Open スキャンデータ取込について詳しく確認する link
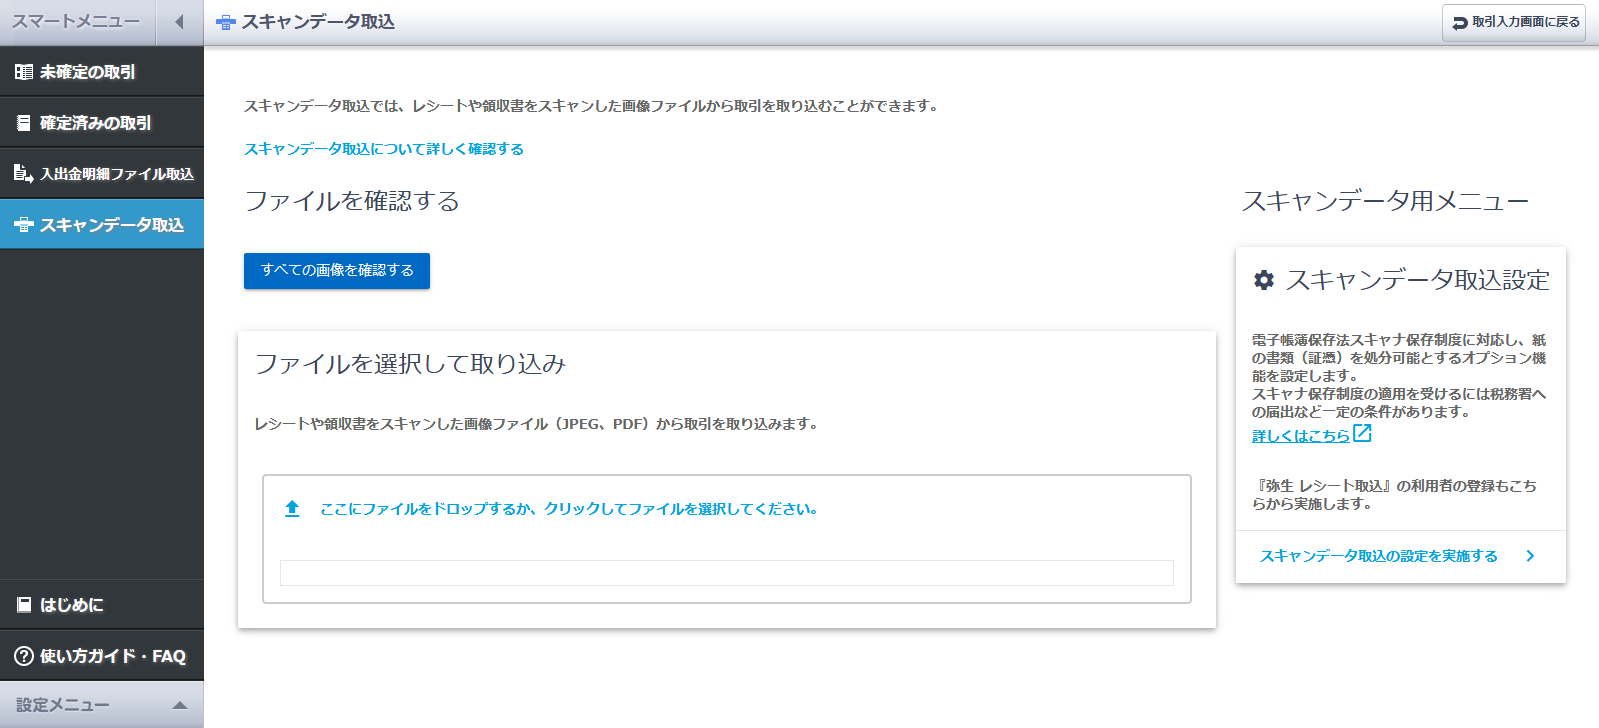 pos(384,149)
